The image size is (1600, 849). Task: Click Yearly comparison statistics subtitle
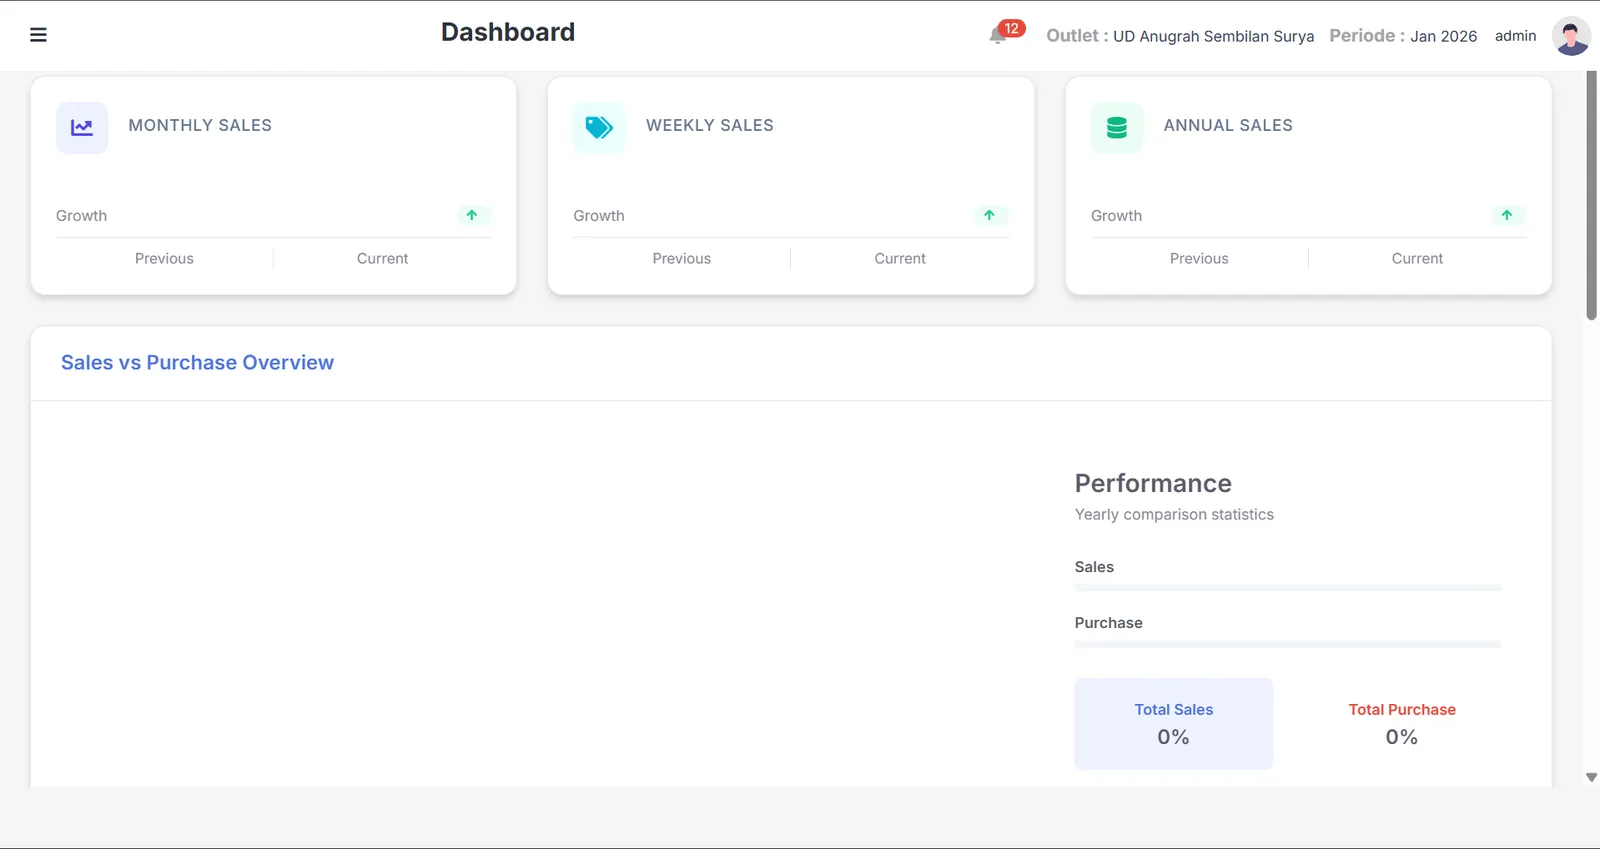pos(1174,514)
